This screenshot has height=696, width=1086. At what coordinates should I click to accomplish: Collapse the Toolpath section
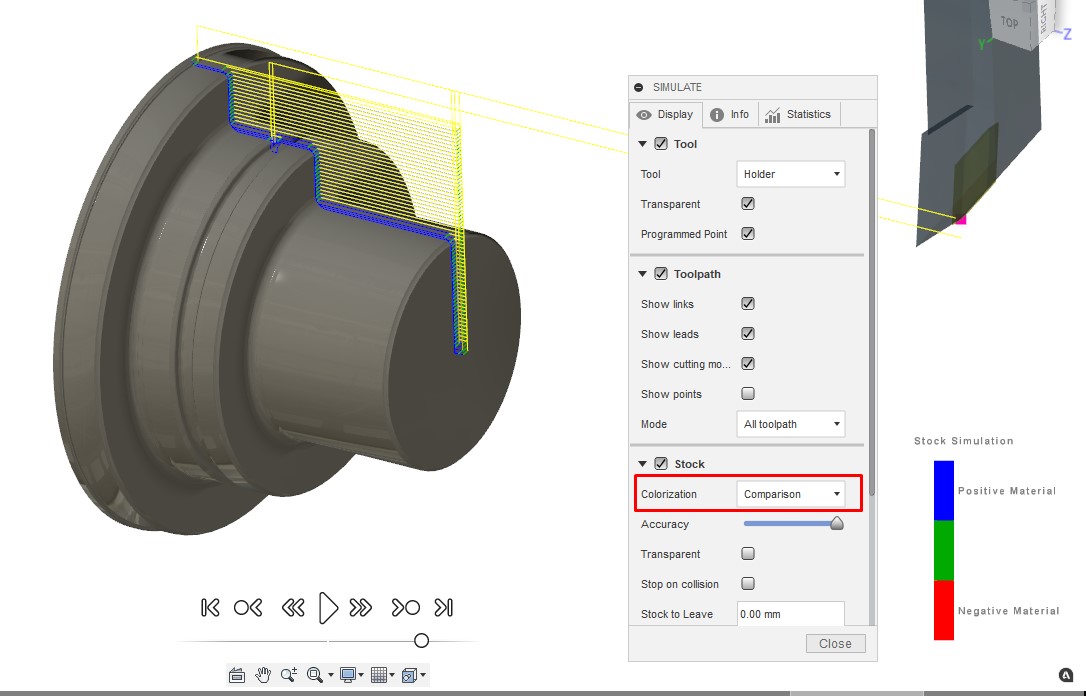pyautogui.click(x=641, y=273)
